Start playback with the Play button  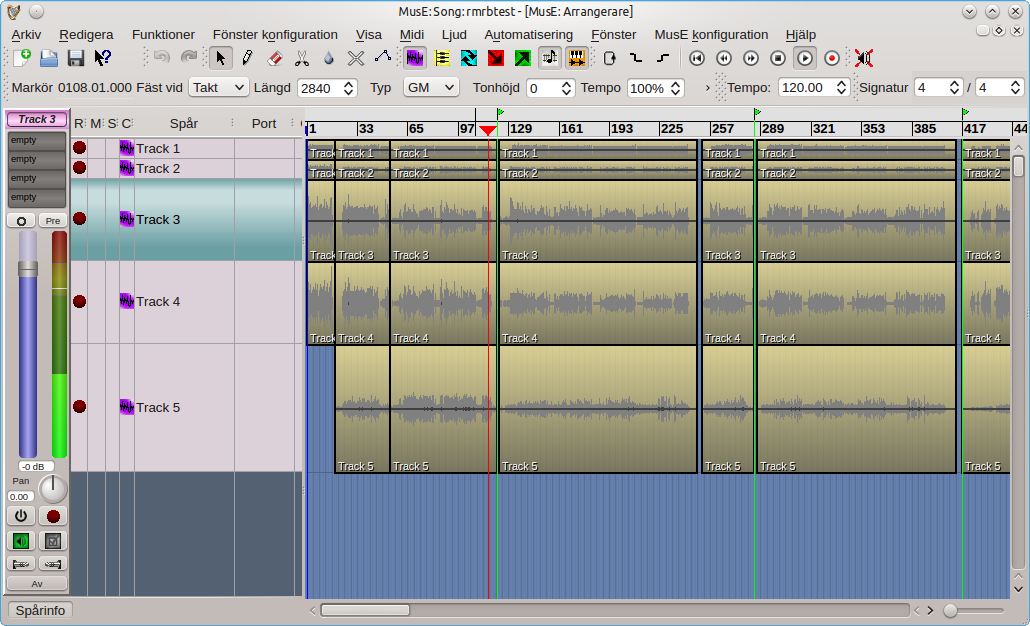[805, 58]
